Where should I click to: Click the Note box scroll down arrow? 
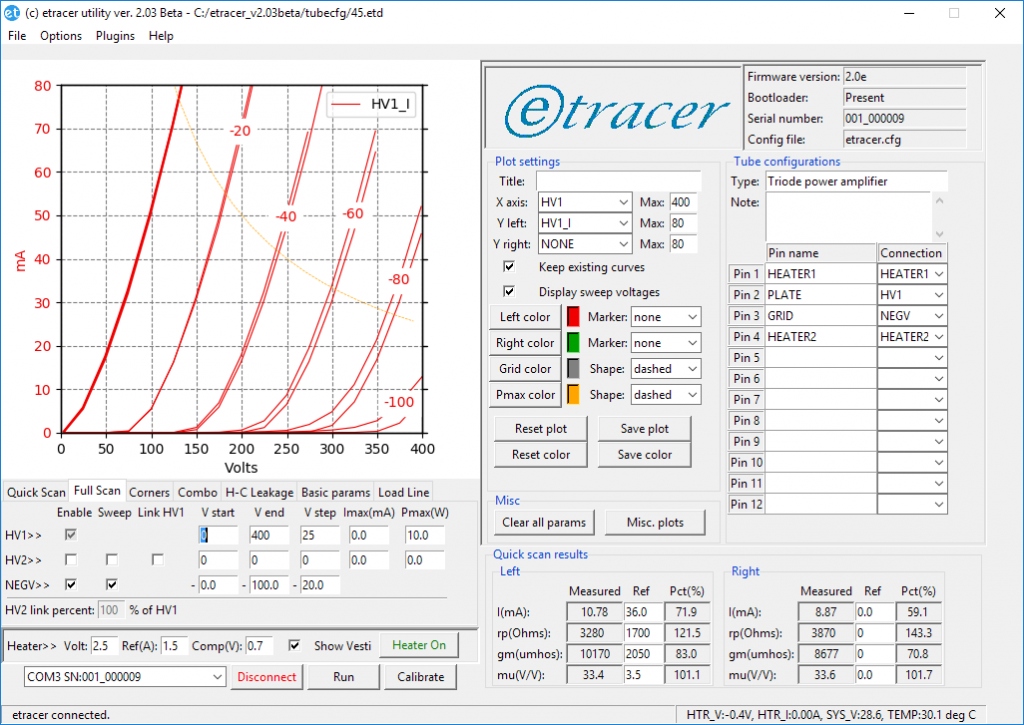click(x=940, y=234)
